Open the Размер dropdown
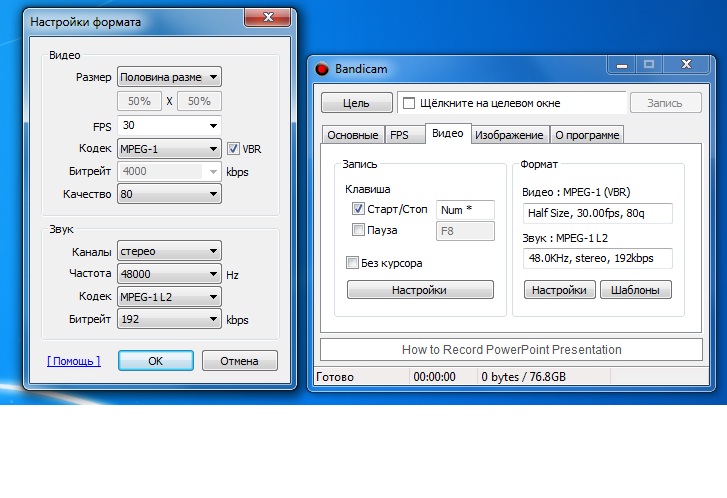Viewport: 727px width, 498px height. tap(169, 77)
